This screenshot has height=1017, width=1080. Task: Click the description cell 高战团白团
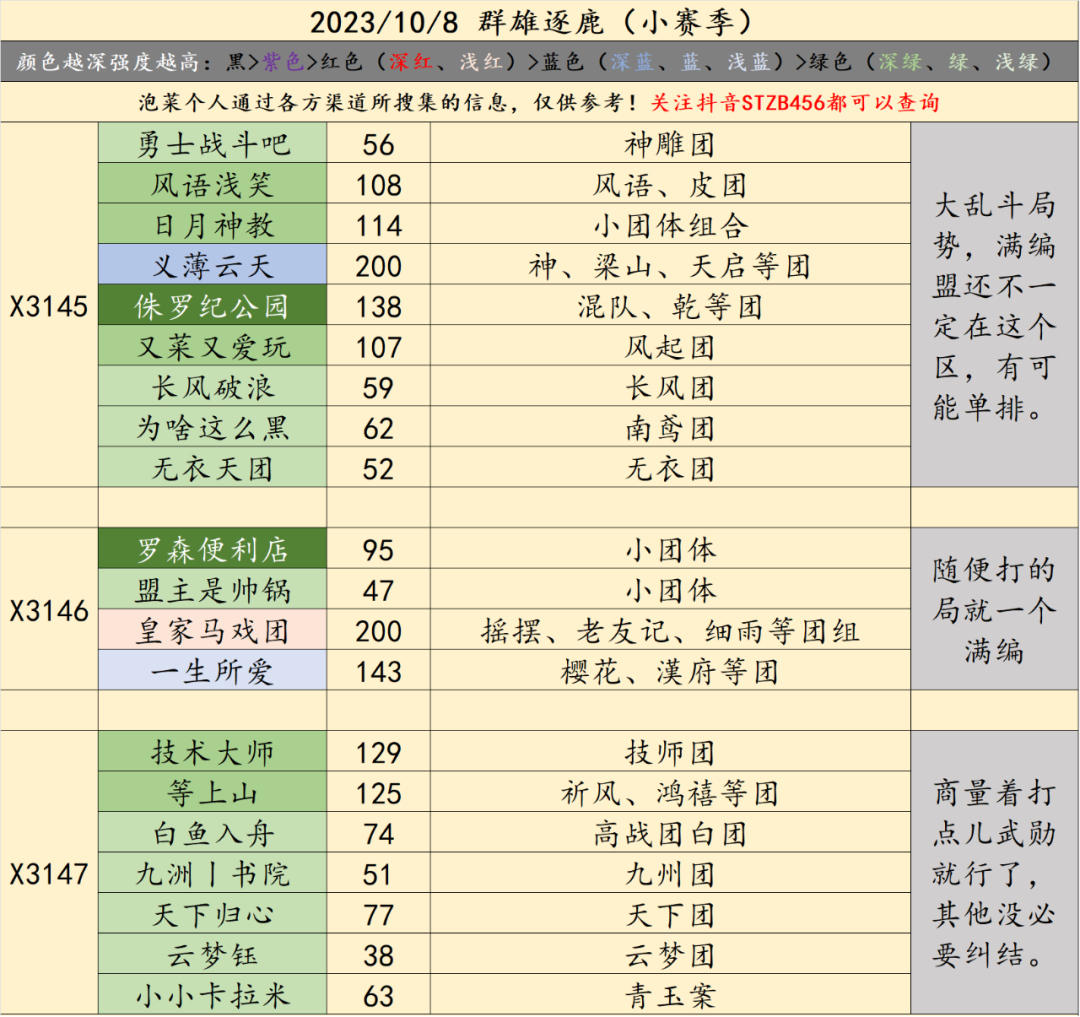(670, 833)
